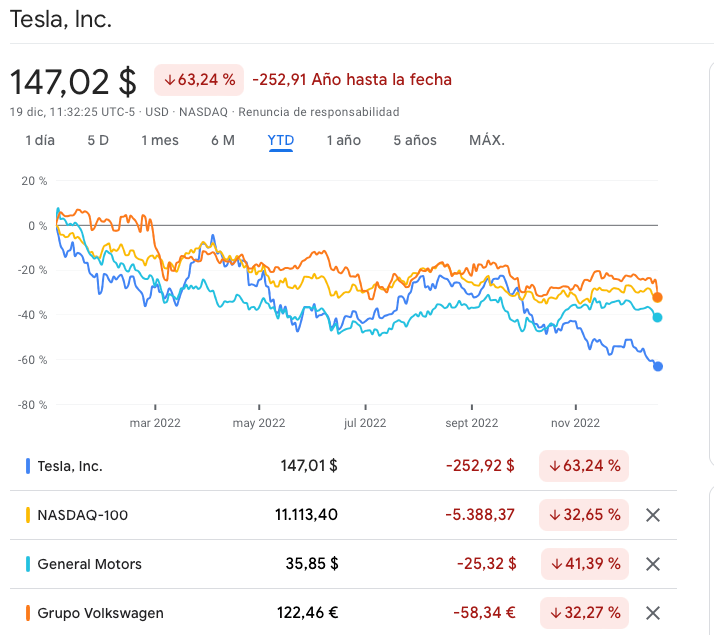Remove NASDAQ-100 comparison with its X icon
Viewport: 714px width, 635px height.
(x=653, y=515)
